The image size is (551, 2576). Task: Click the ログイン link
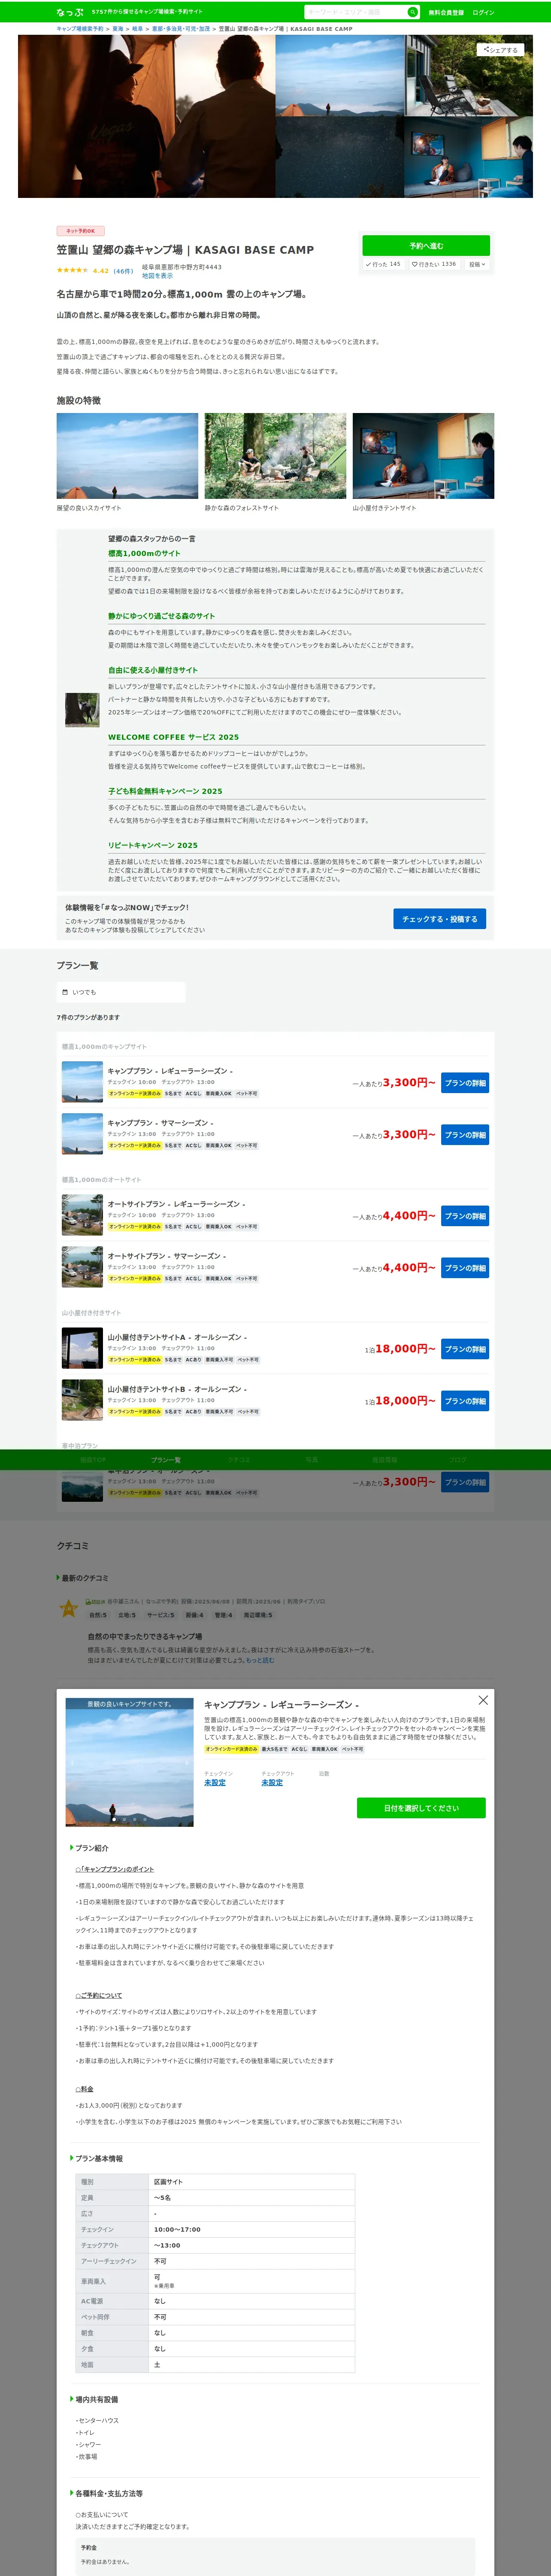pyautogui.click(x=483, y=12)
